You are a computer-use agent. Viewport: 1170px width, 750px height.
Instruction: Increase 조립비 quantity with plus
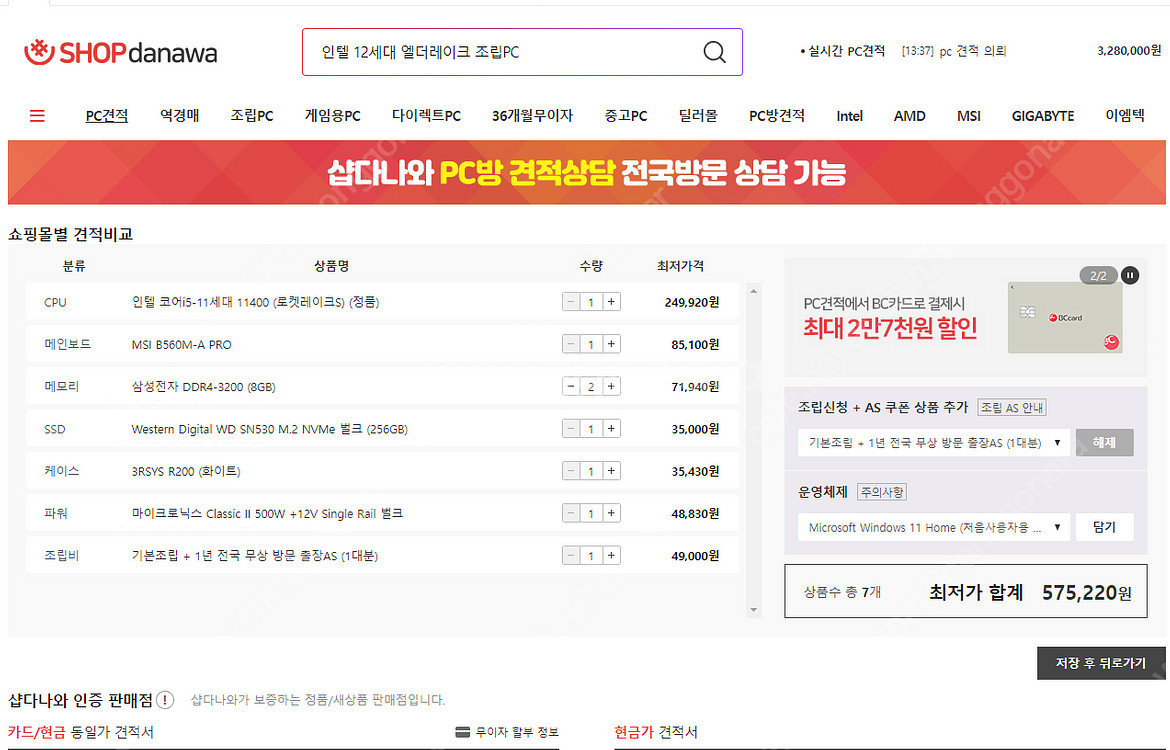(x=611, y=555)
